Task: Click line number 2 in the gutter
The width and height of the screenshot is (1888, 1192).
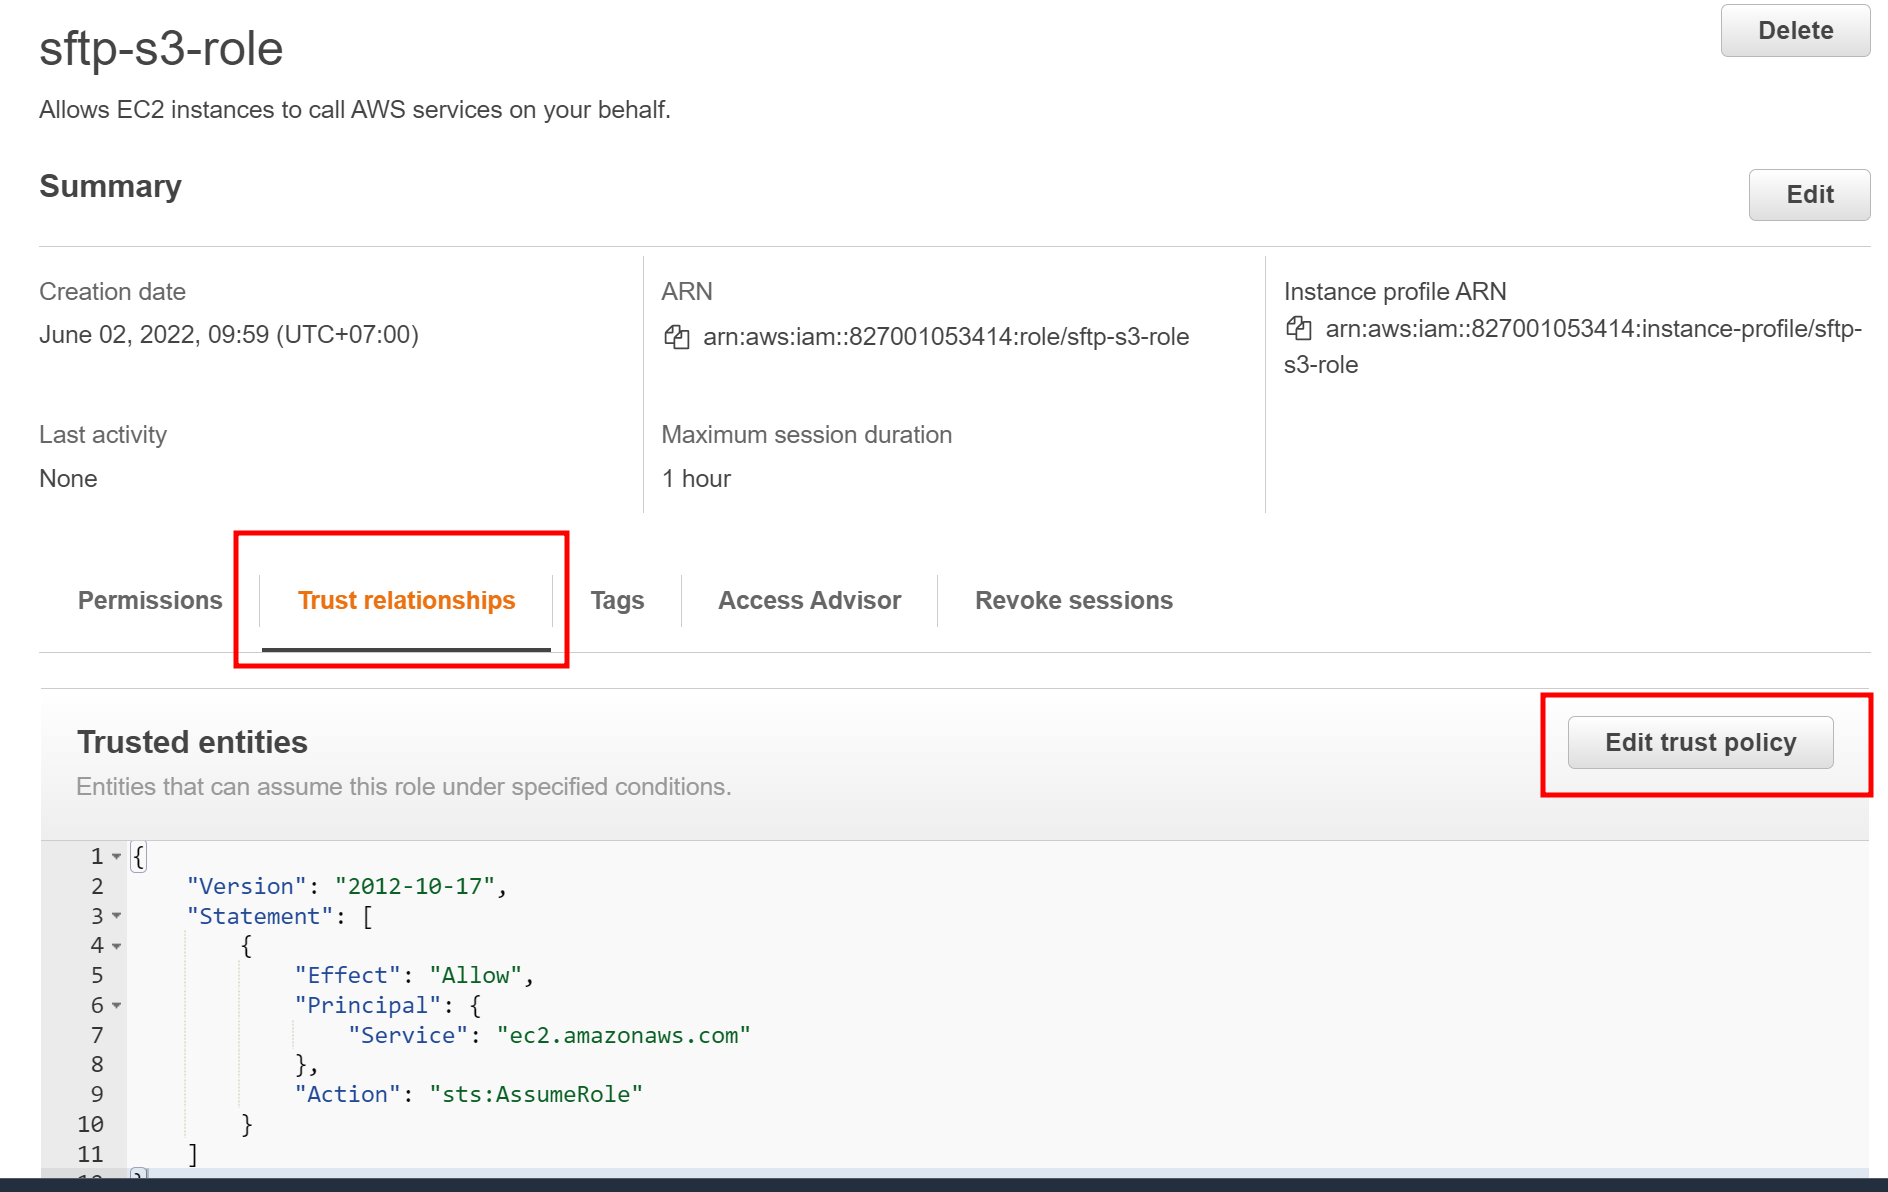Action: click(x=97, y=886)
